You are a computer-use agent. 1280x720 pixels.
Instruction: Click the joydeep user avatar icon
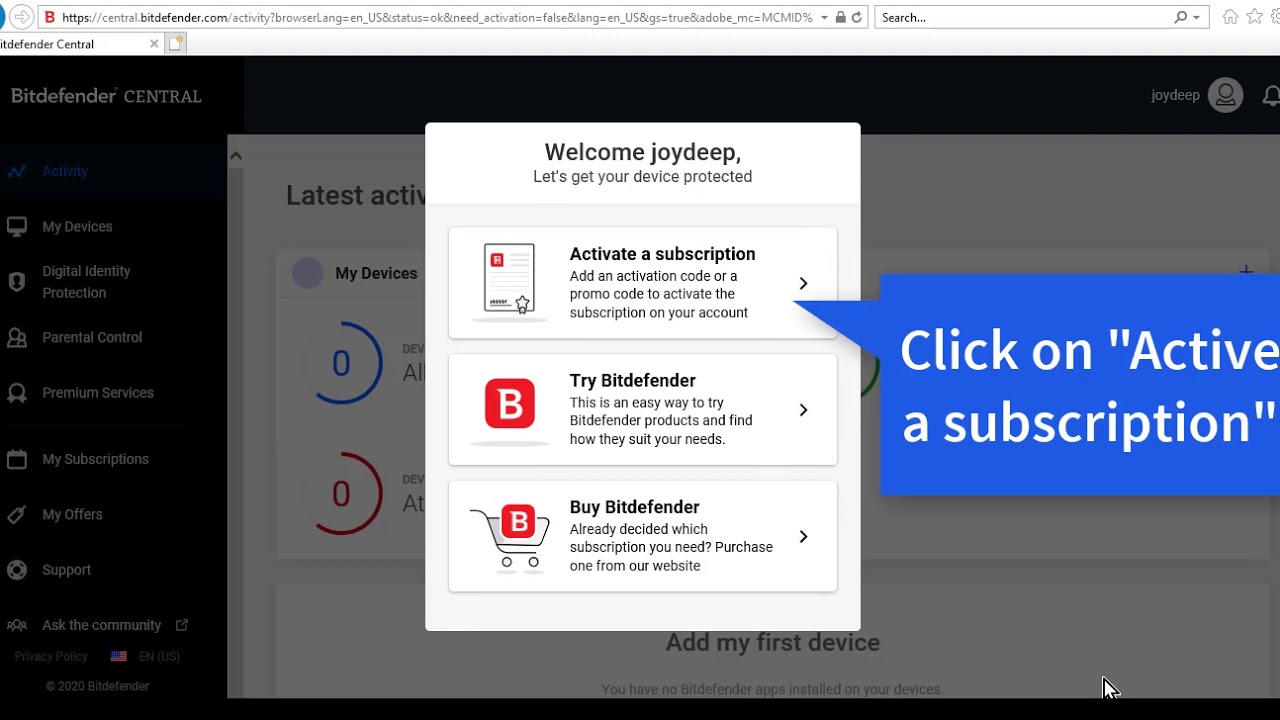point(1225,95)
